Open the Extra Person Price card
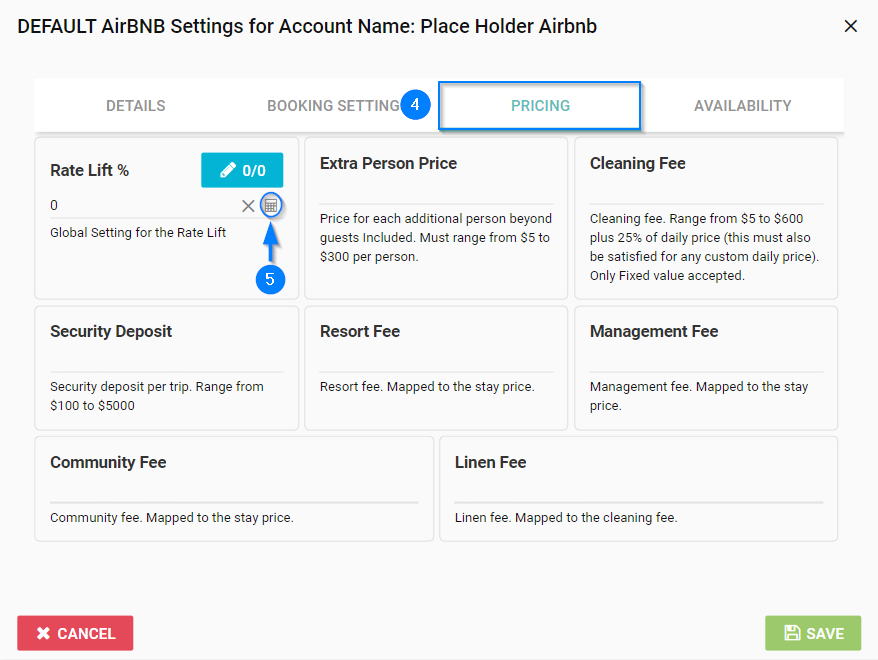 pyautogui.click(x=436, y=218)
